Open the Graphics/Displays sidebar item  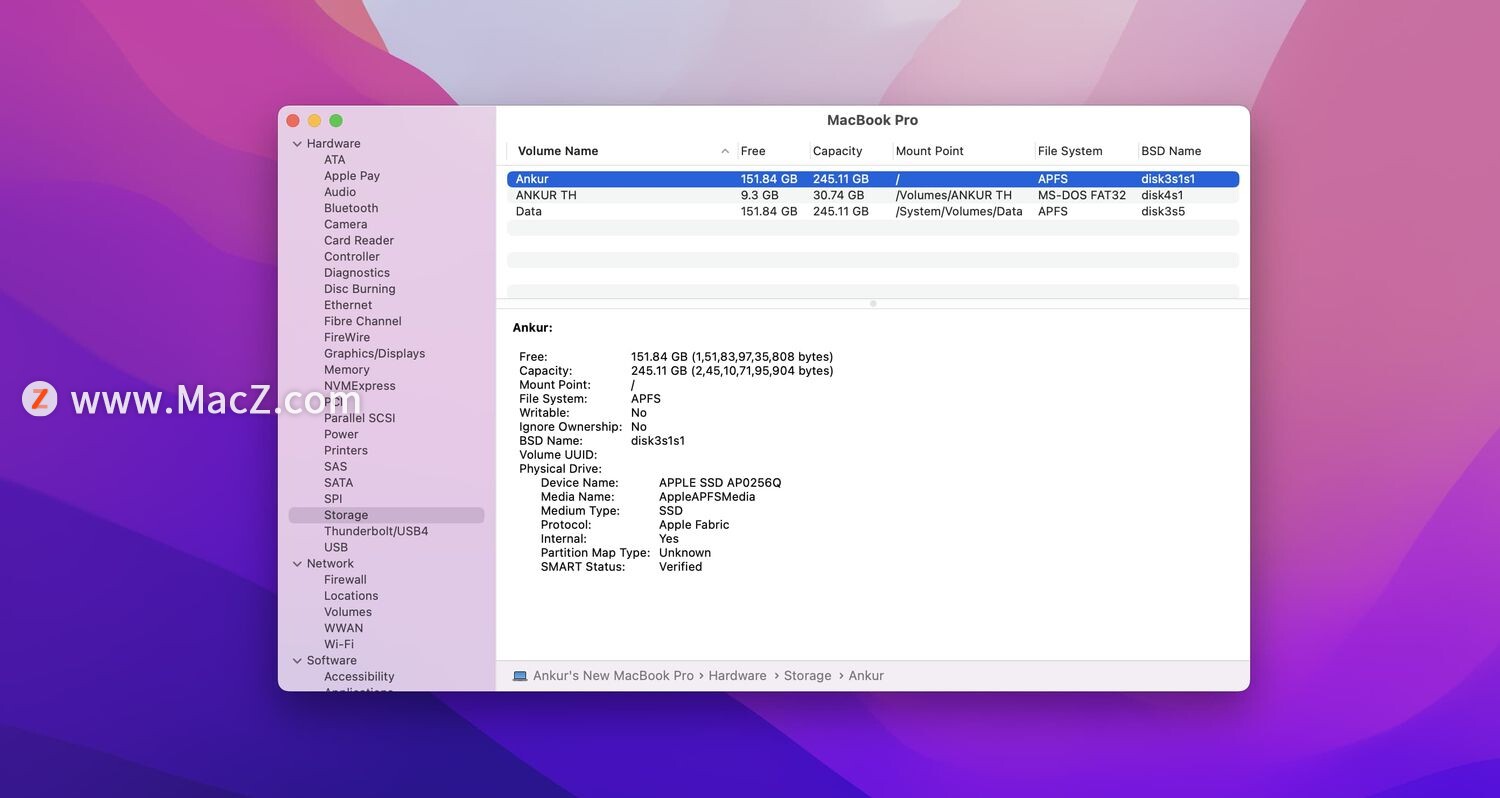374,353
